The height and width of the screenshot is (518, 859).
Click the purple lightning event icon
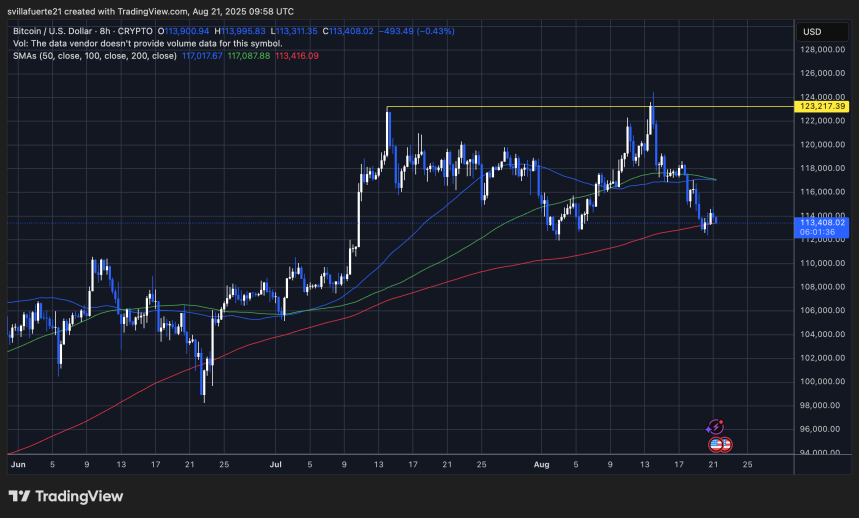[715, 427]
